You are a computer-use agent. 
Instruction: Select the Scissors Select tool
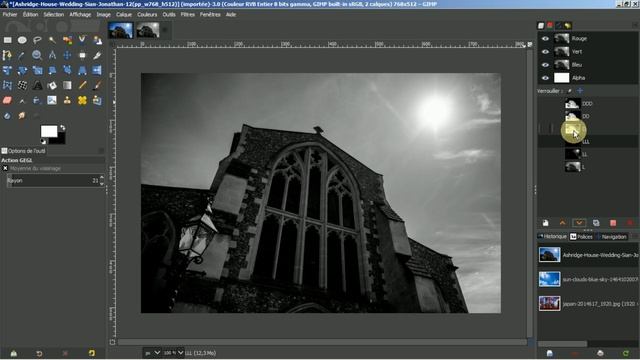(82, 40)
